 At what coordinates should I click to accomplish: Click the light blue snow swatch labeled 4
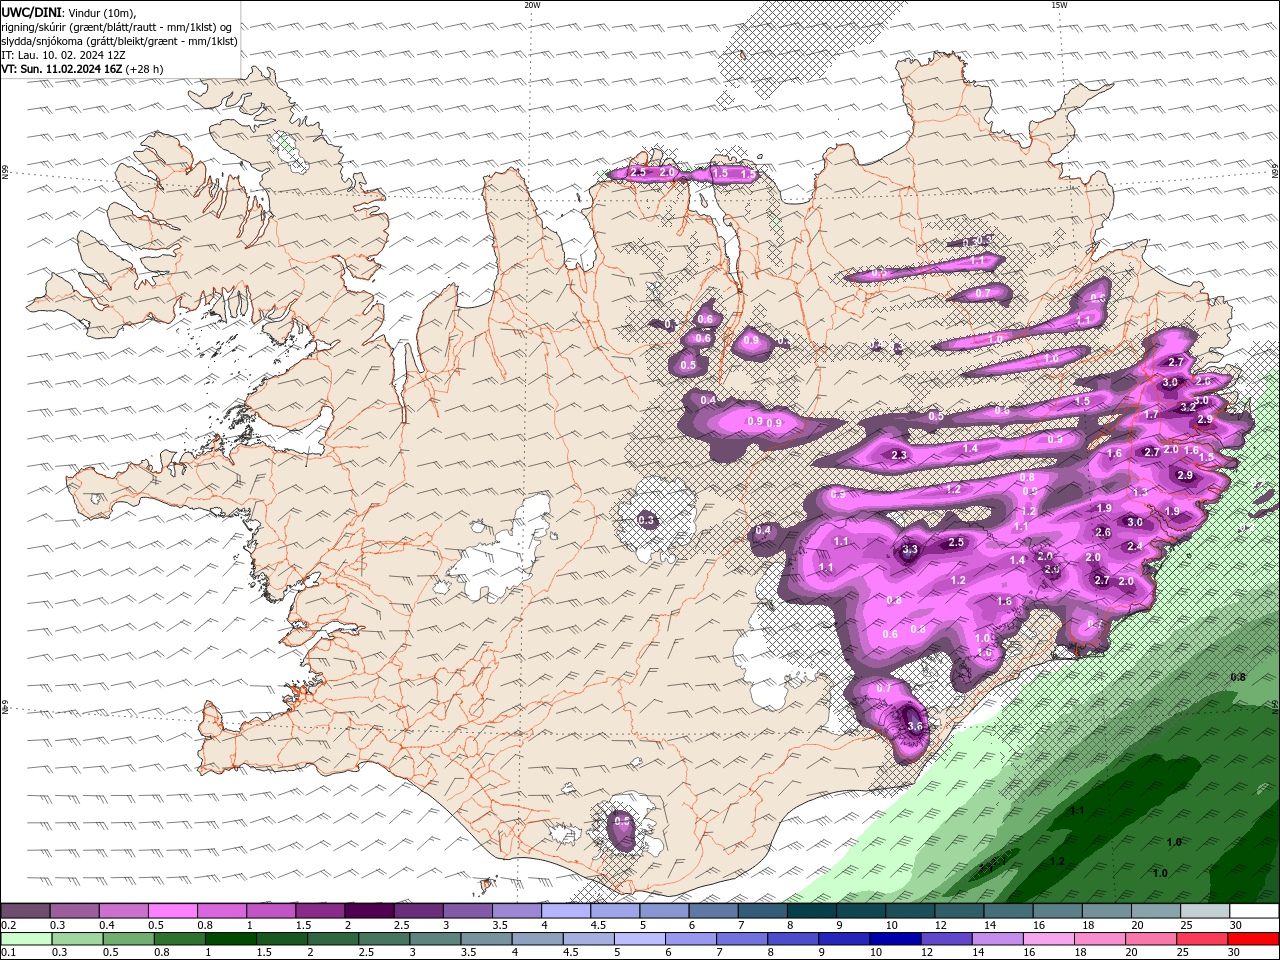(566, 911)
